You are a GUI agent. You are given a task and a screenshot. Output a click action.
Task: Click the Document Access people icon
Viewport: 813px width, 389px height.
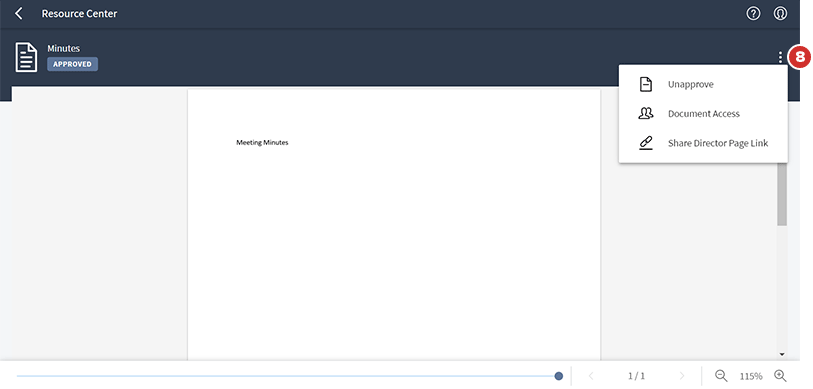(x=646, y=114)
